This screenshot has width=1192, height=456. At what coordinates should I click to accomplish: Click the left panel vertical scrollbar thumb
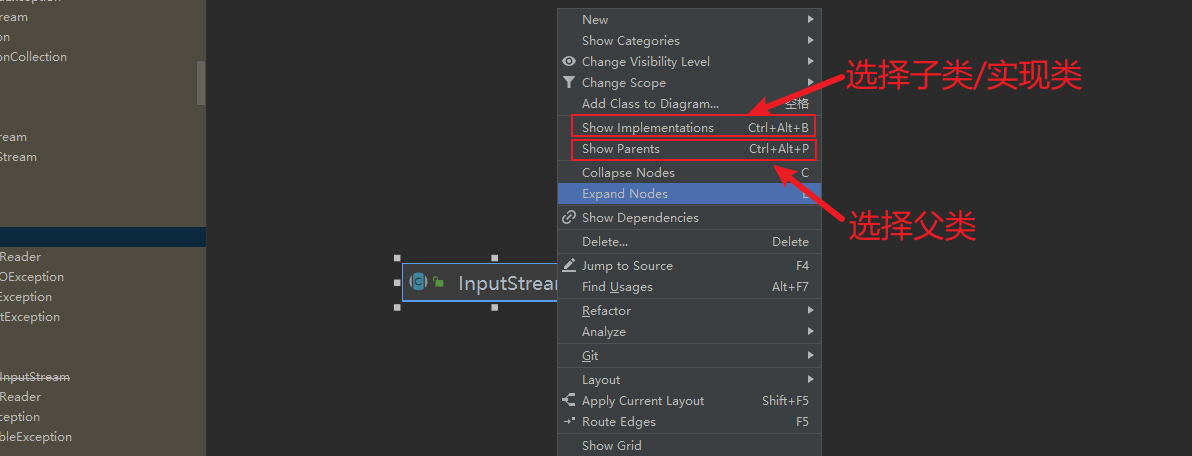[201, 82]
